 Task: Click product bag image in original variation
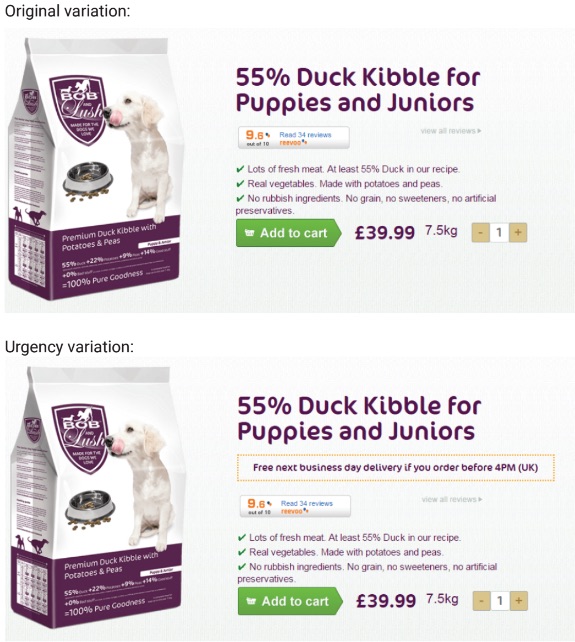tap(95, 169)
